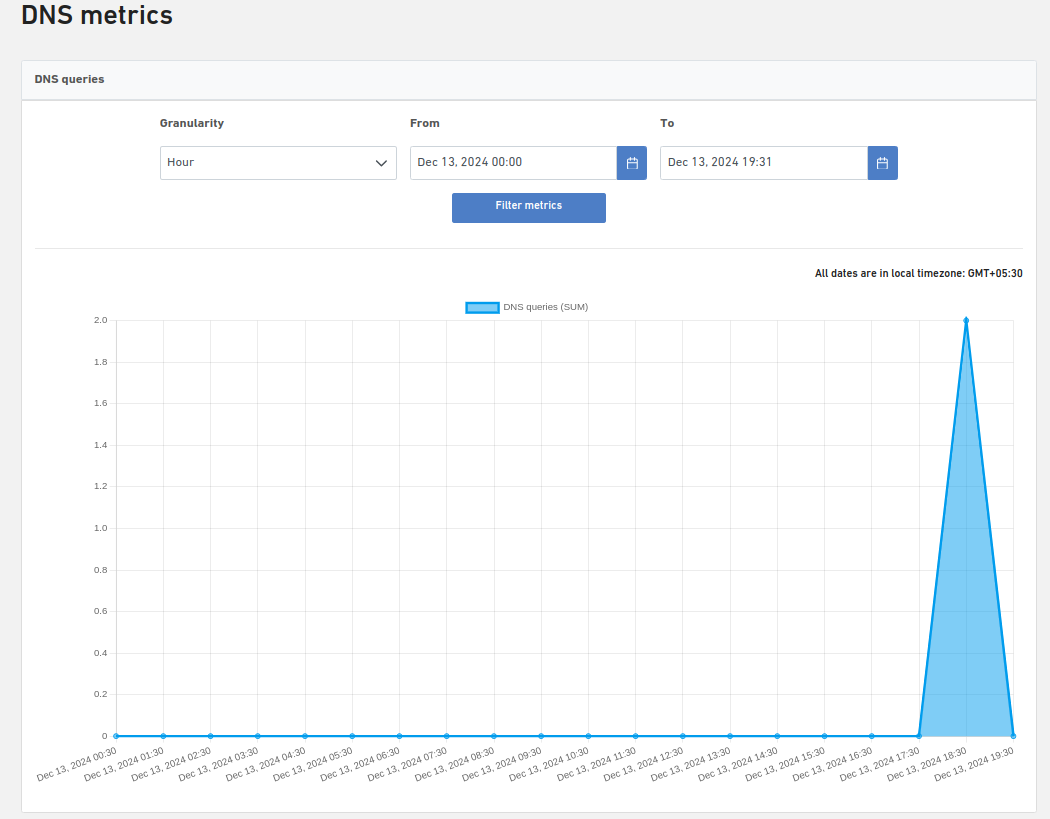This screenshot has width=1050, height=819.
Task: Click the first data point at 00:30
Action: point(114,735)
